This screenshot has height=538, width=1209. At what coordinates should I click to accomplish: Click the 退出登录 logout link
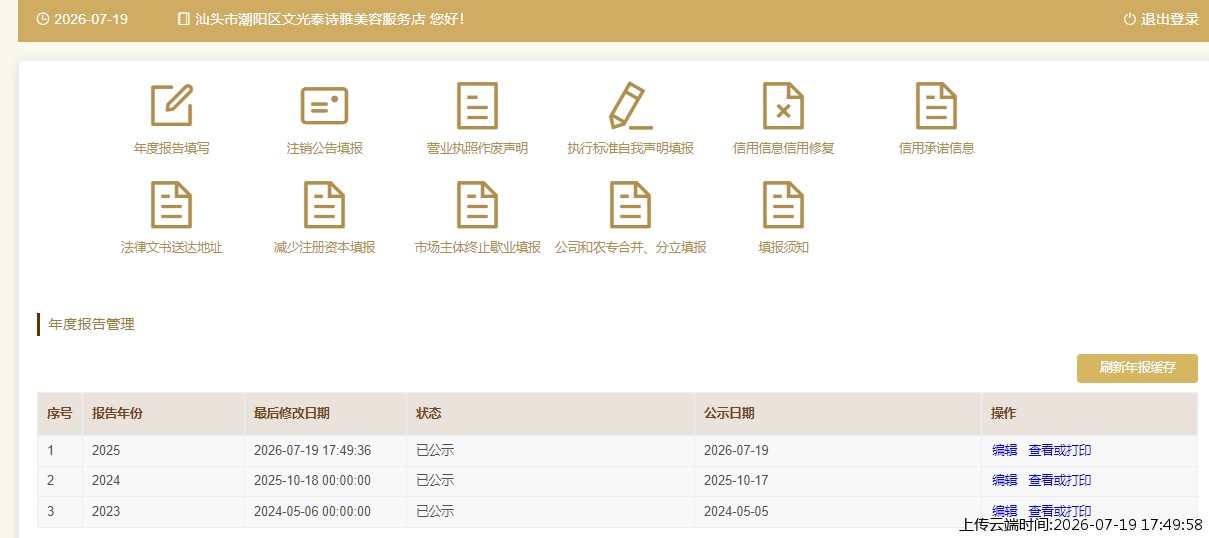coord(1170,19)
